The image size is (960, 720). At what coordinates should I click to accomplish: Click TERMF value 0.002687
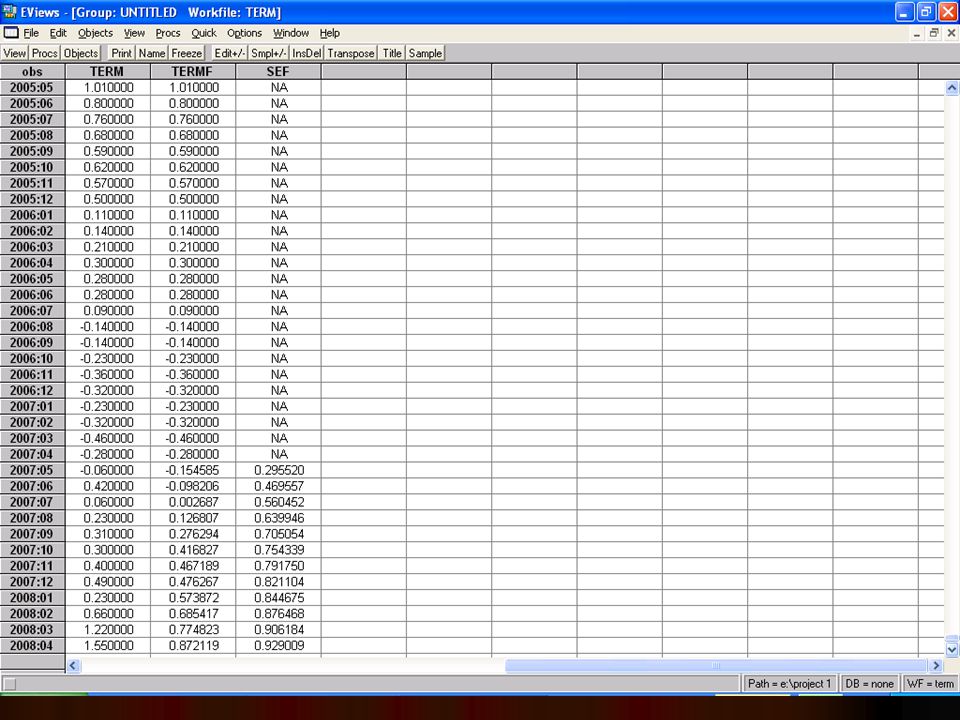click(x=193, y=502)
